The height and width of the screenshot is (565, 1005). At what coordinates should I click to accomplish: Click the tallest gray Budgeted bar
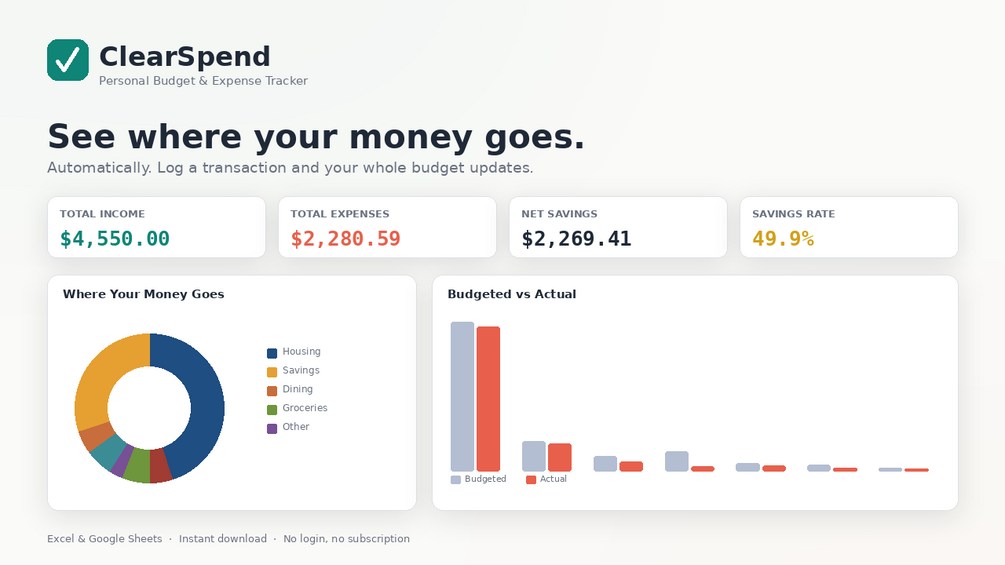point(462,397)
